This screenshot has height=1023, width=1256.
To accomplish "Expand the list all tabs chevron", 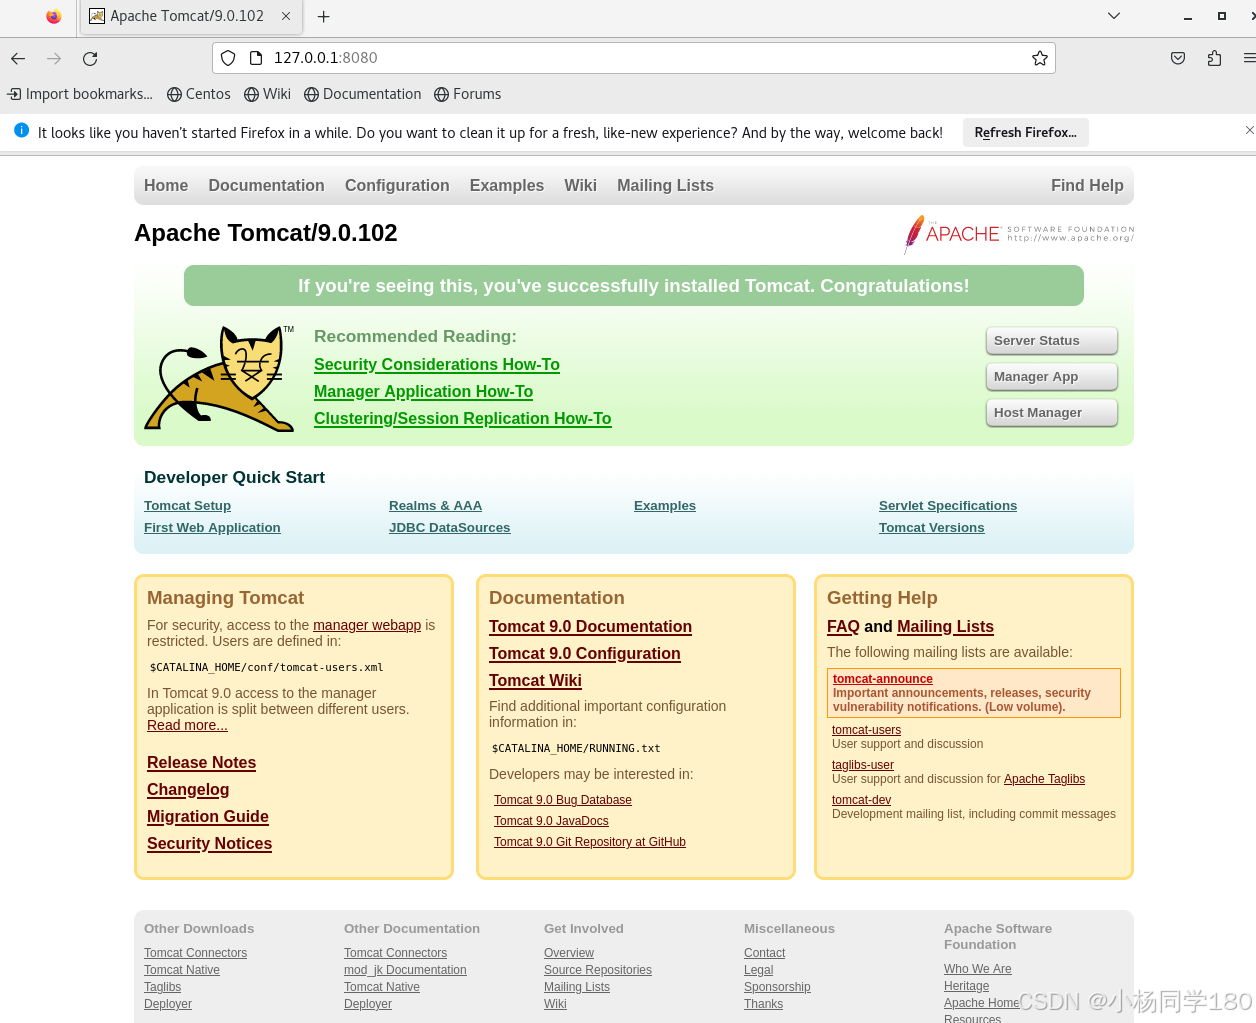I will click(x=1114, y=16).
